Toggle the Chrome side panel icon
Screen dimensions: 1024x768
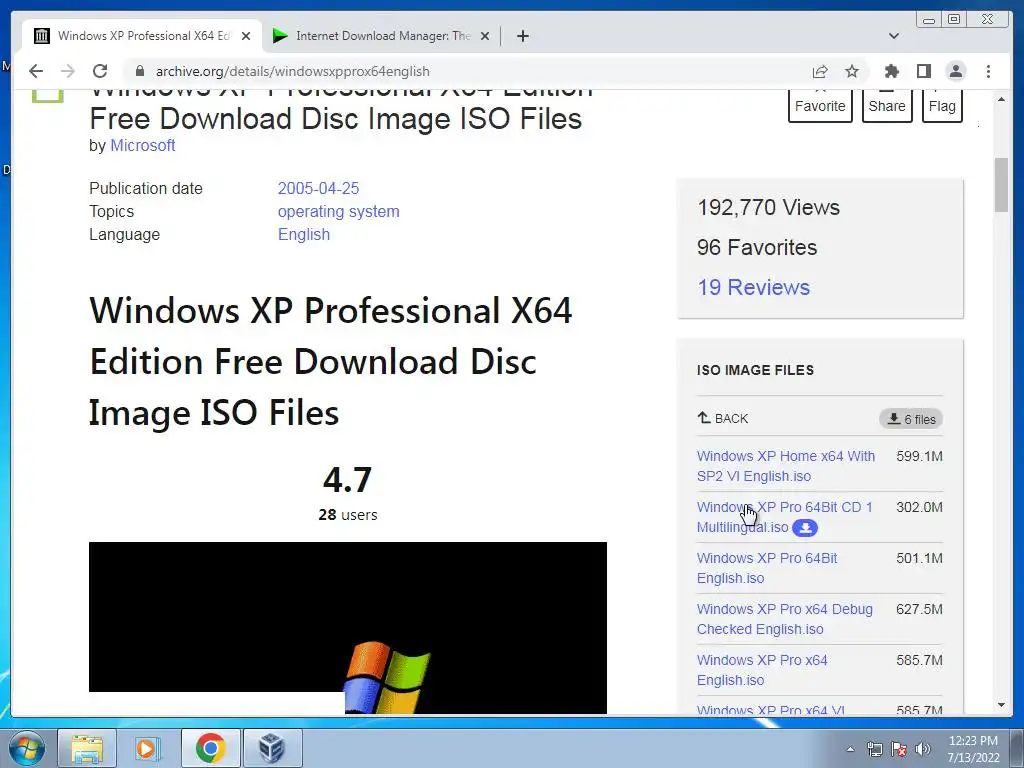click(923, 71)
